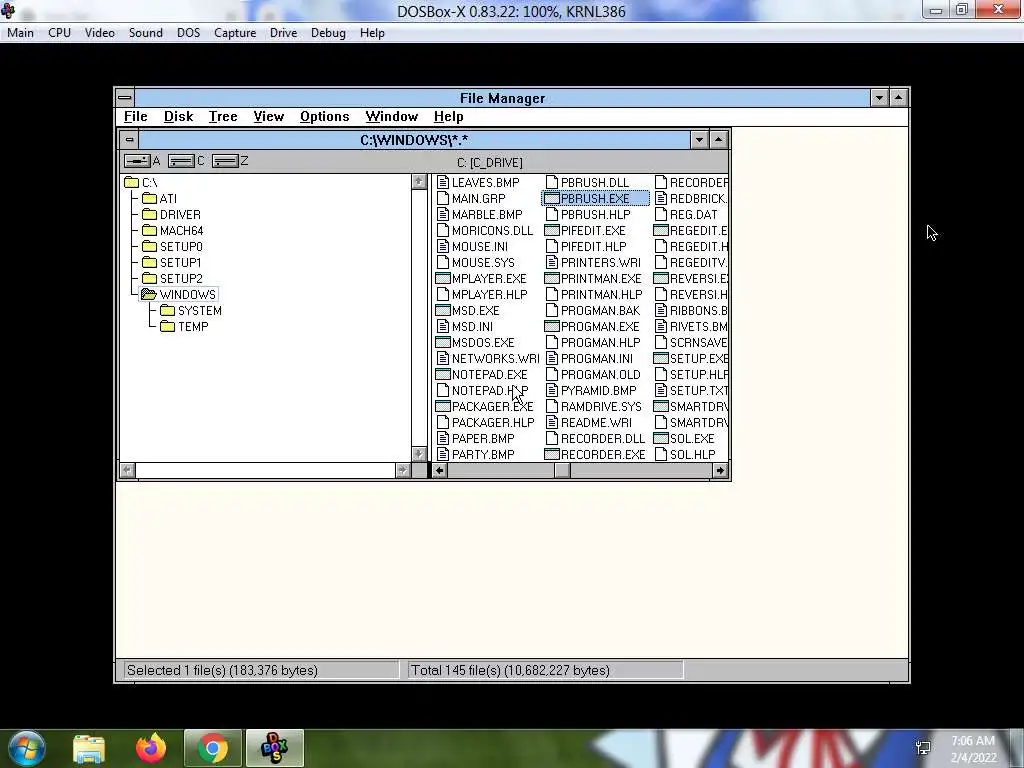Open C:\WINDOWS child window control-menu box

coord(129,140)
